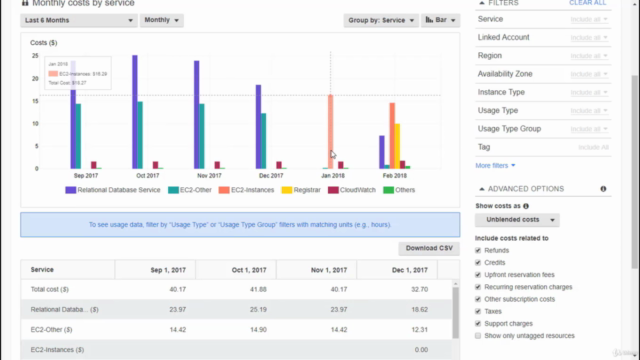Collapse the FILTERS section
This screenshot has height=360, width=640.
pos(482,3)
